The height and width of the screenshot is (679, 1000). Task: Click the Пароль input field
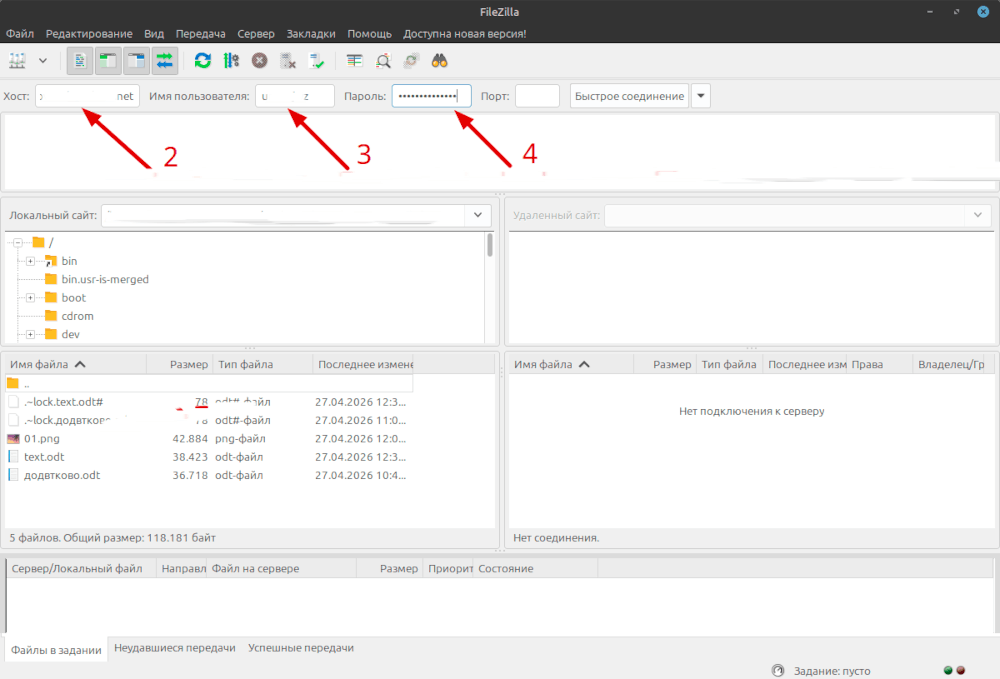(x=431, y=96)
